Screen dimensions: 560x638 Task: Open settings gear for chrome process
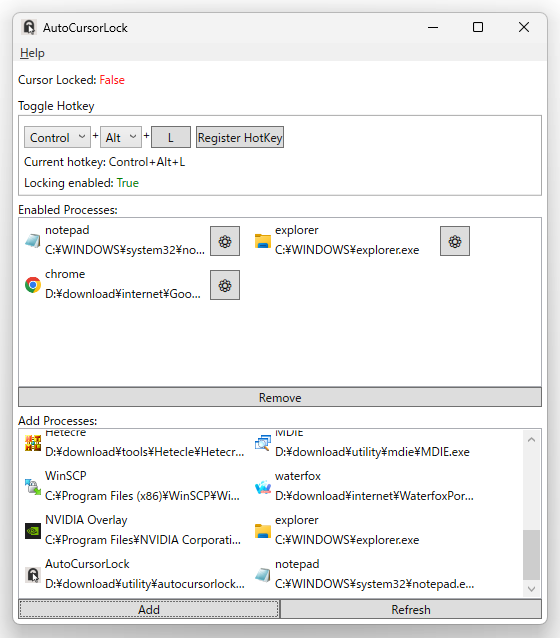pos(225,285)
